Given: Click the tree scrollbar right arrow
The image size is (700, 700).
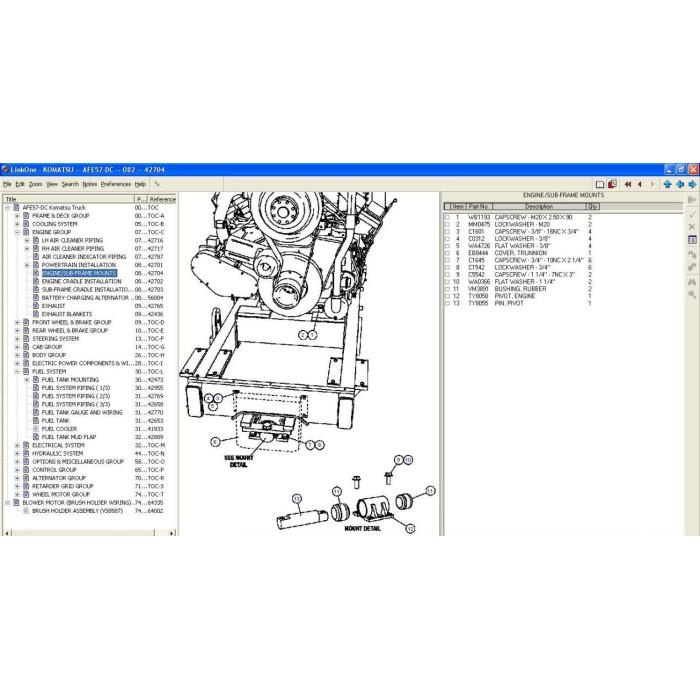Looking at the screenshot, I should coord(172,533).
